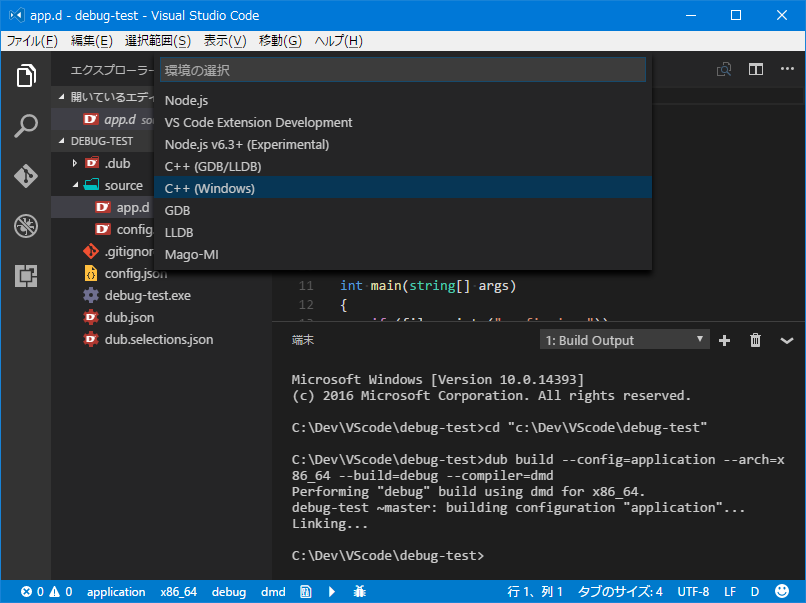
Task: Click the feedback smiley icon
Action: click(x=782, y=591)
